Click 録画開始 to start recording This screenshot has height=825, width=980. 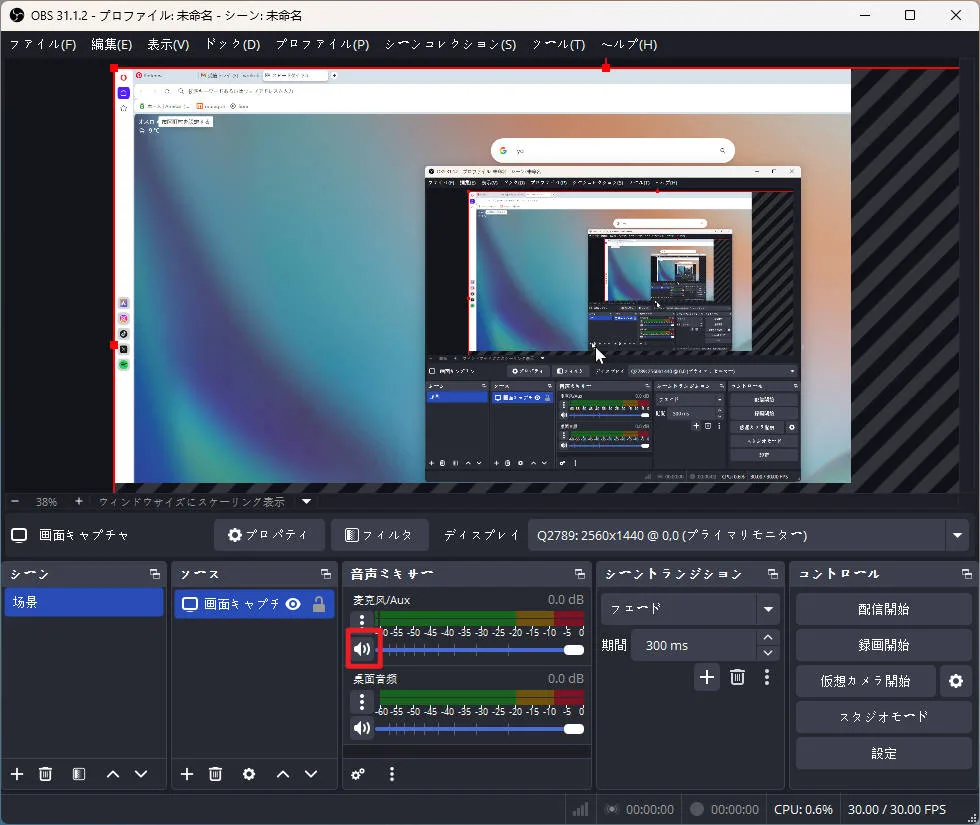(884, 645)
